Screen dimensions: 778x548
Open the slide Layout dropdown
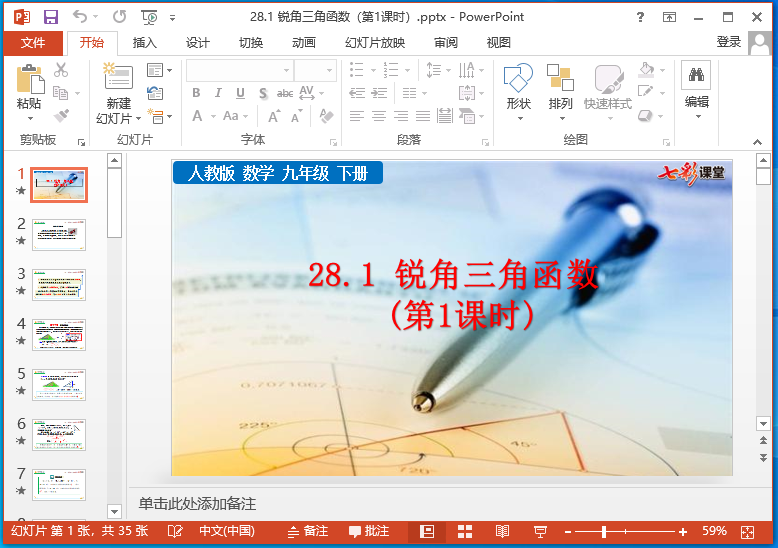point(159,70)
